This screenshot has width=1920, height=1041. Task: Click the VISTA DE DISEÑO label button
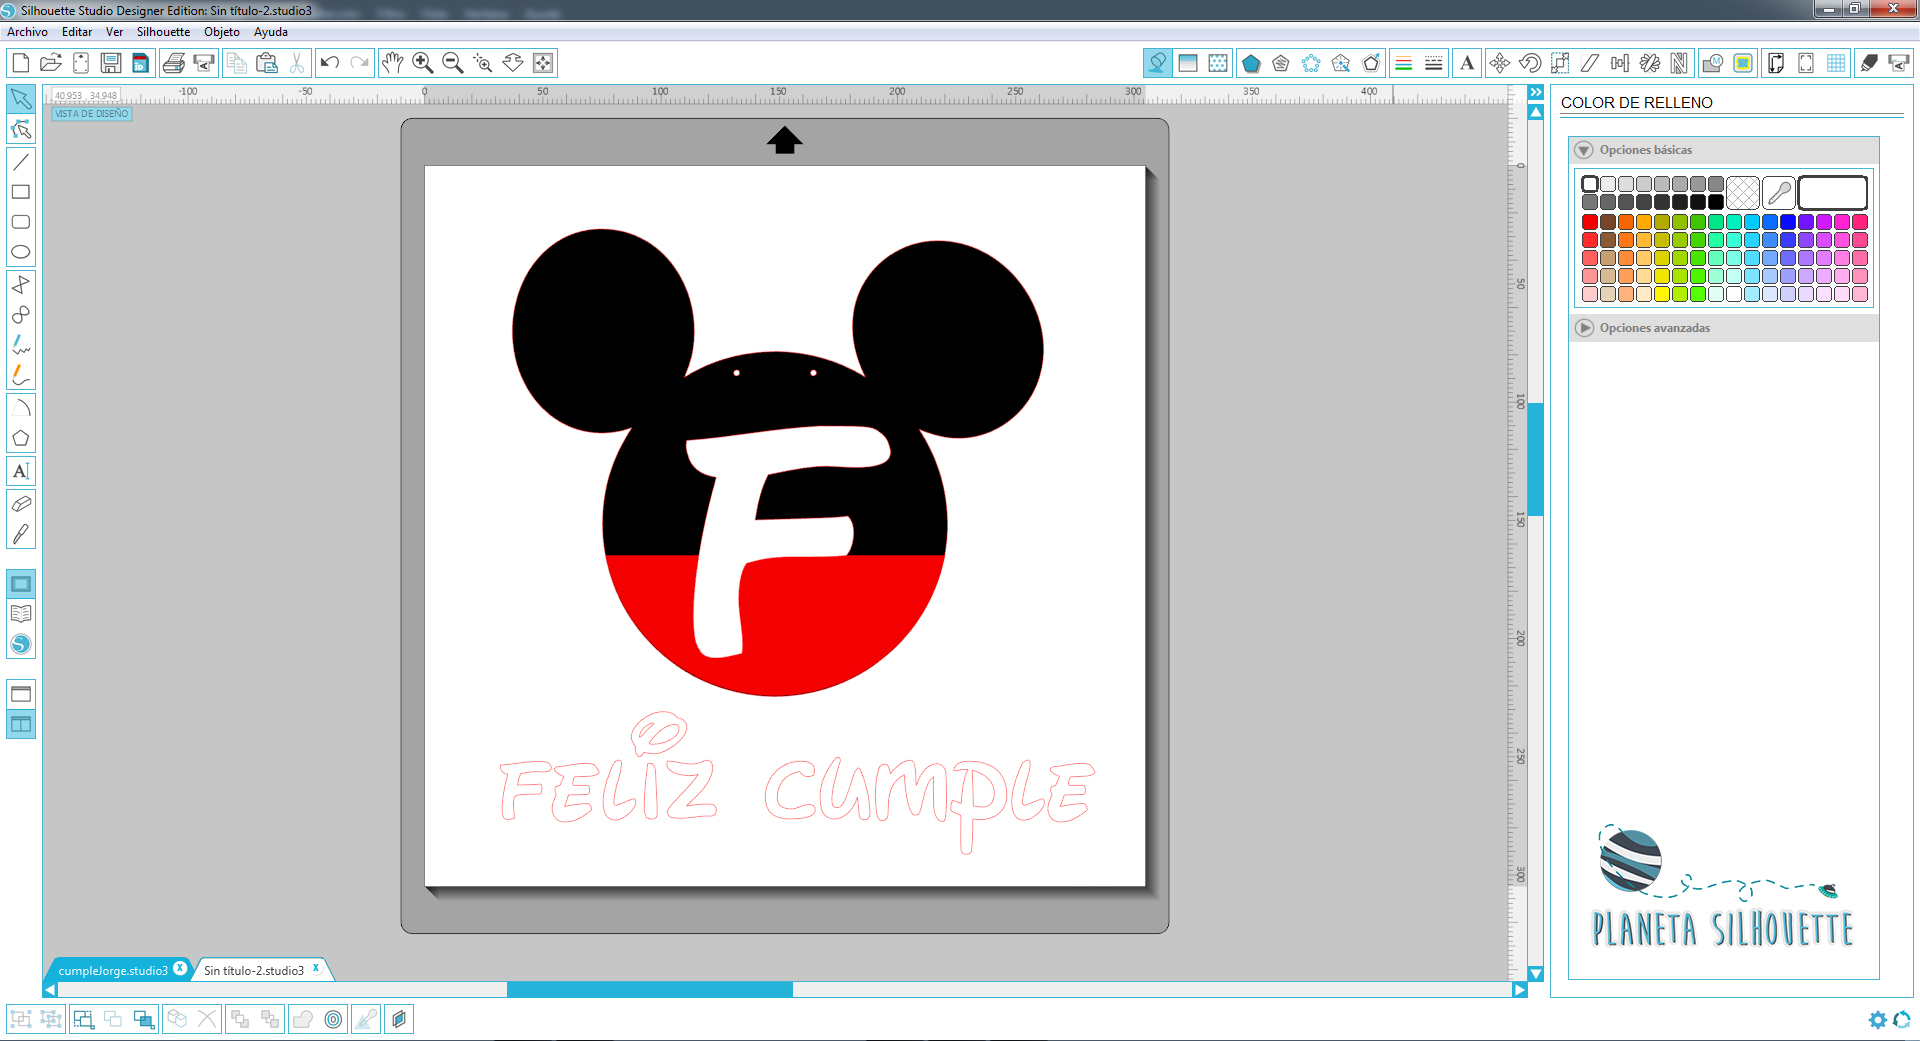coord(92,114)
